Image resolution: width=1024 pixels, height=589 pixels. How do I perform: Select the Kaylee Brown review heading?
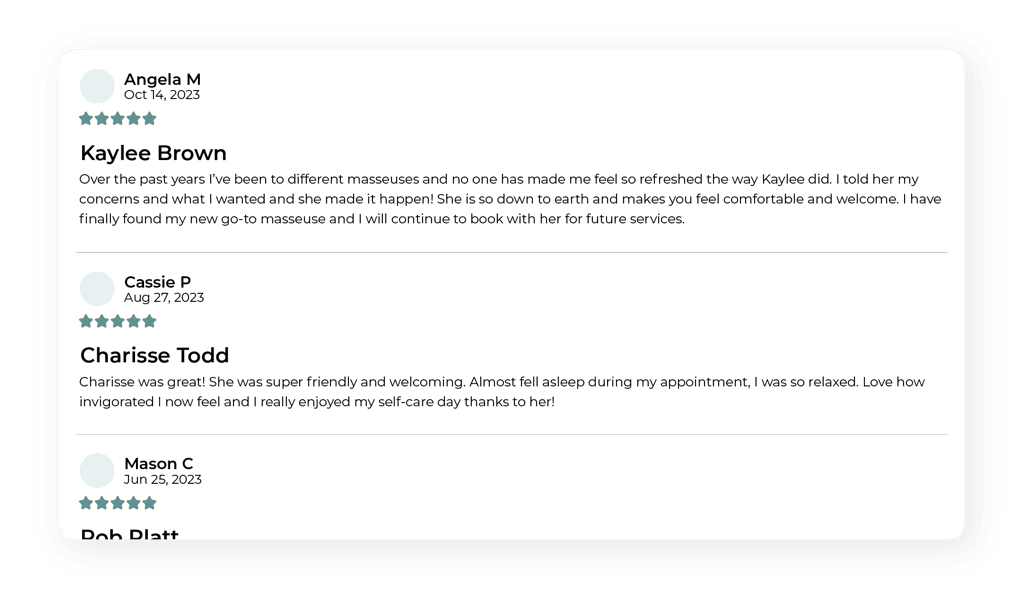tap(153, 154)
